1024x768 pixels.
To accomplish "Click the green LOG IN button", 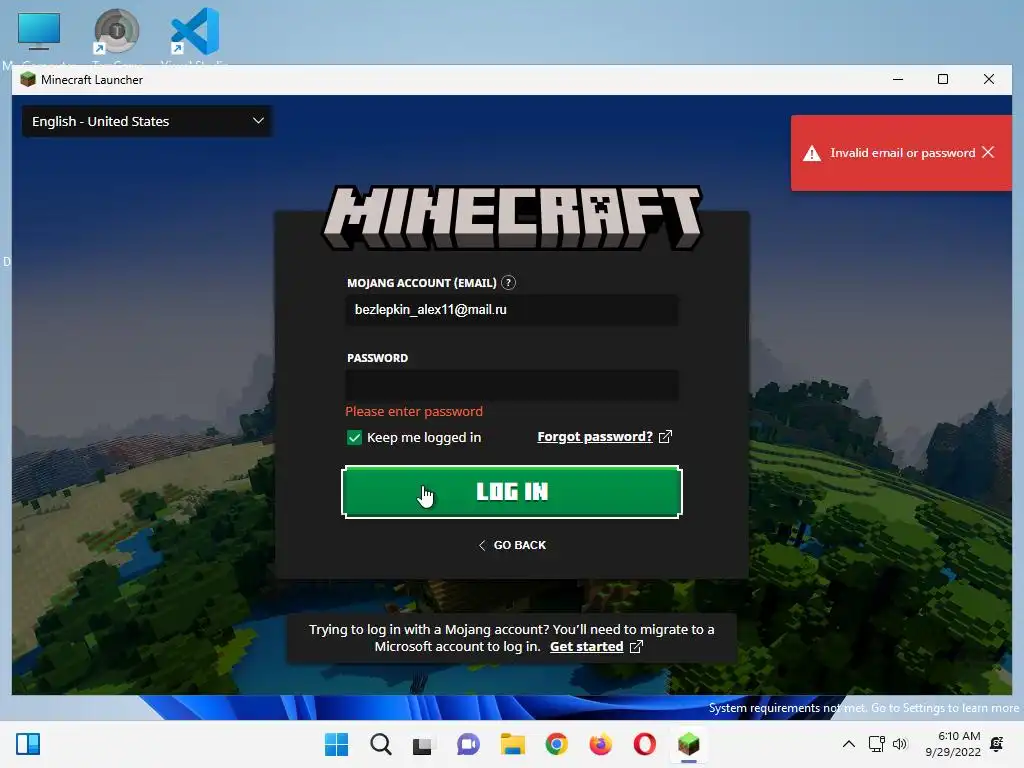I will [x=511, y=492].
